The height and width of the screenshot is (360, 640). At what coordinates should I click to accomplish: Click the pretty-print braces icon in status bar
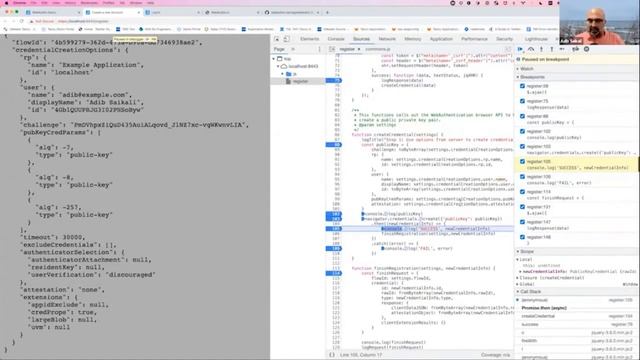(x=332, y=355)
